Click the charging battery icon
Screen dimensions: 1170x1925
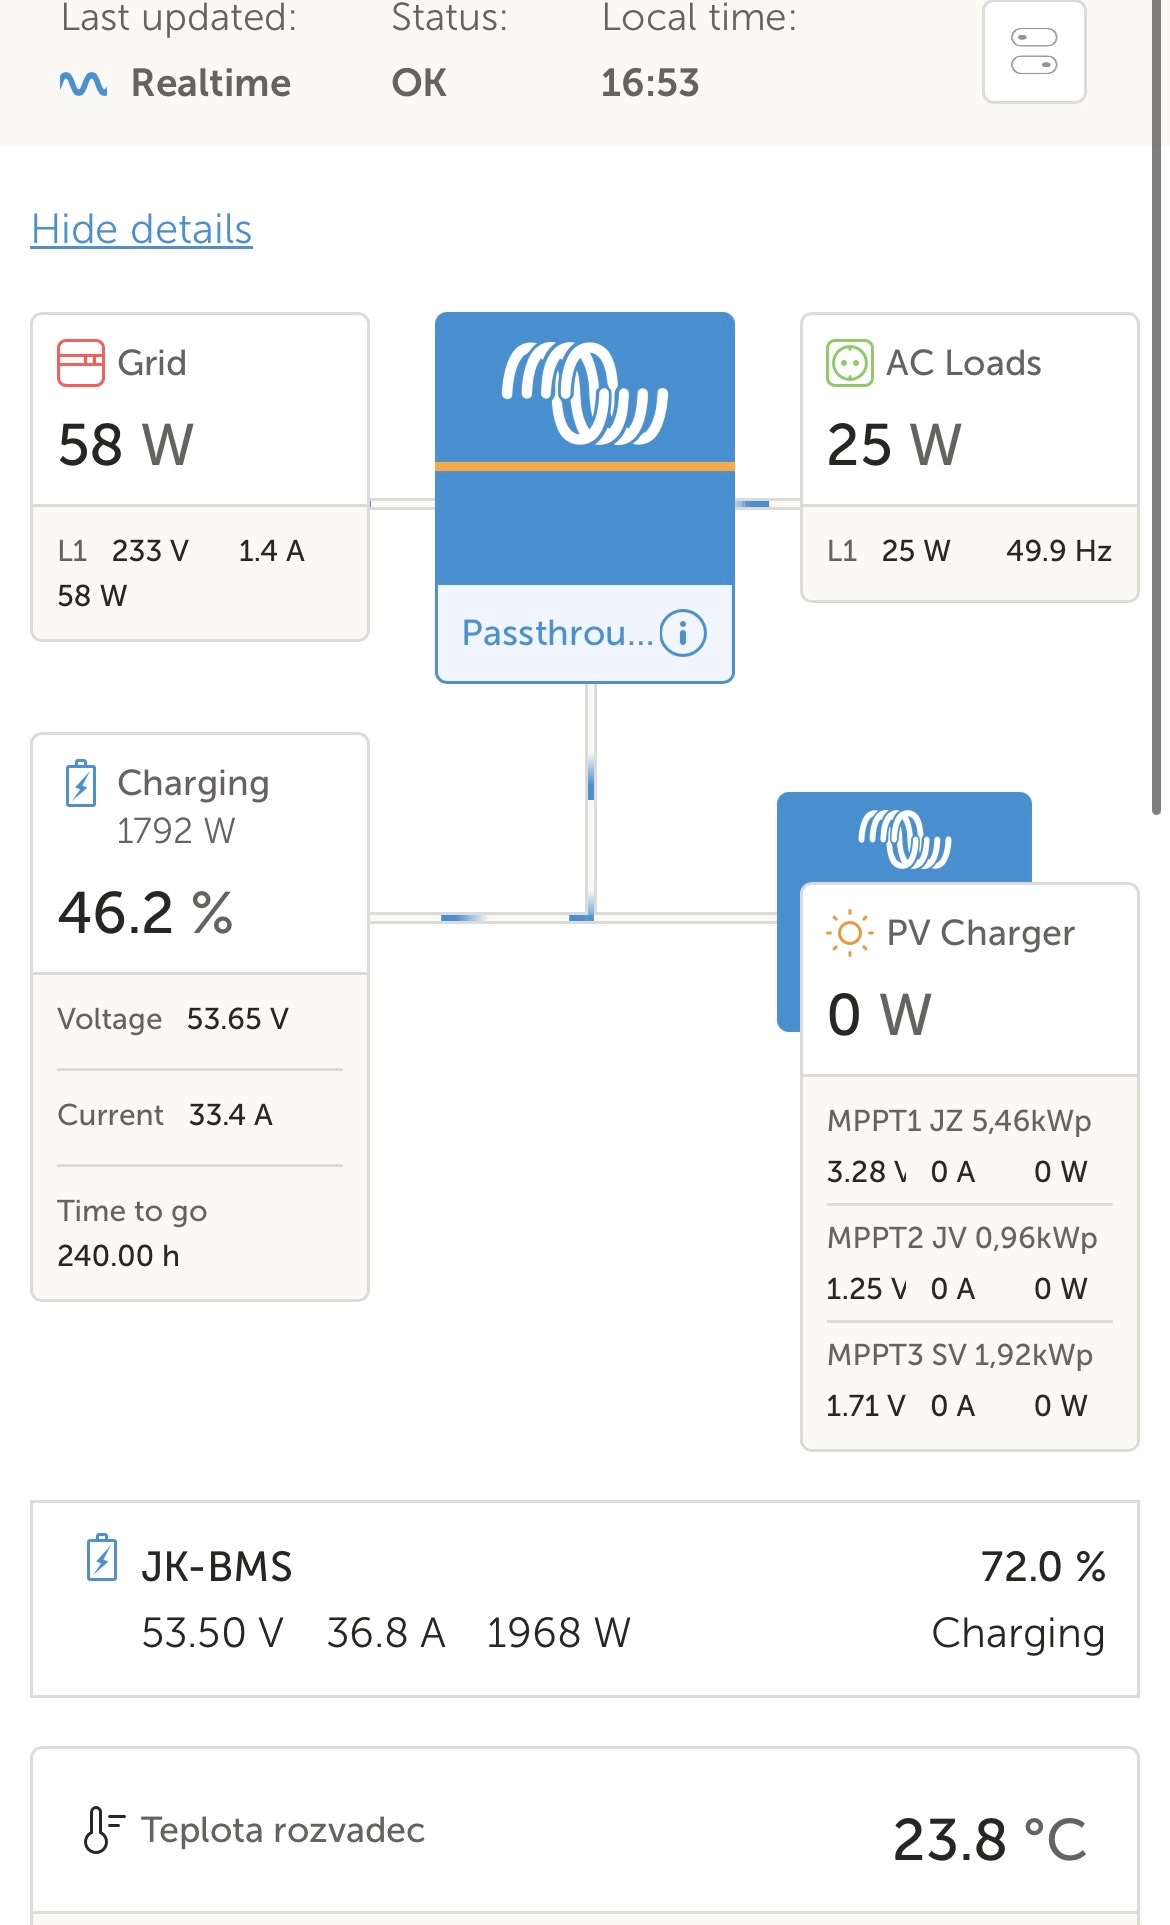pos(81,783)
